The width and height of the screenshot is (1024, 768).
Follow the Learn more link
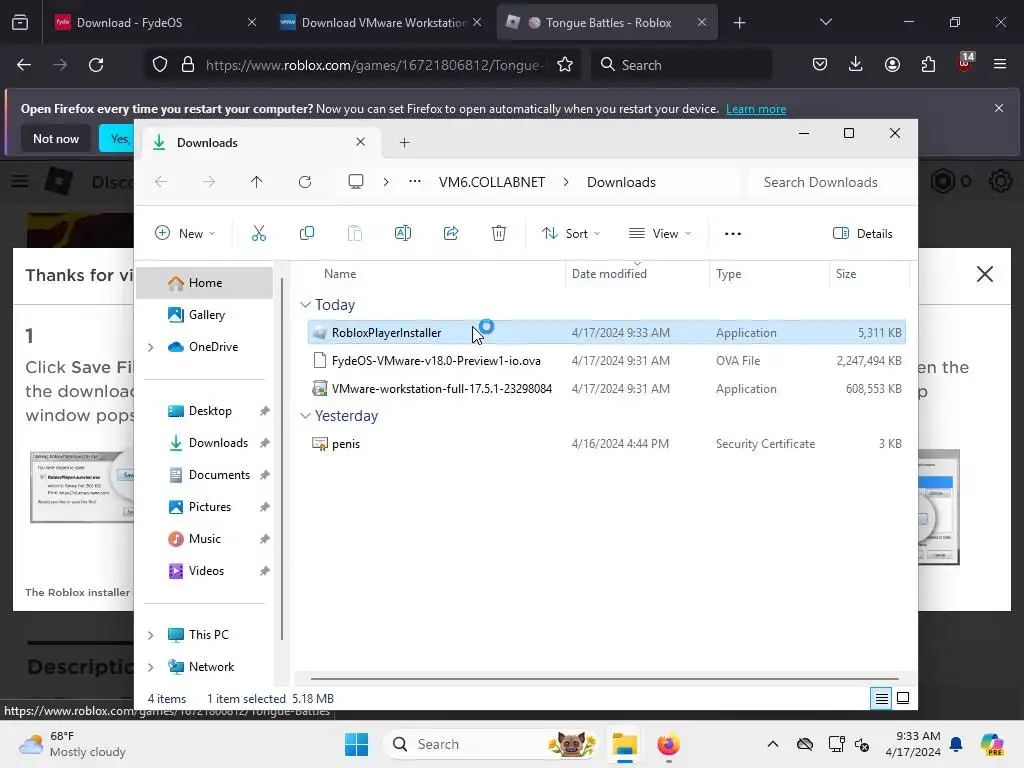(756, 109)
